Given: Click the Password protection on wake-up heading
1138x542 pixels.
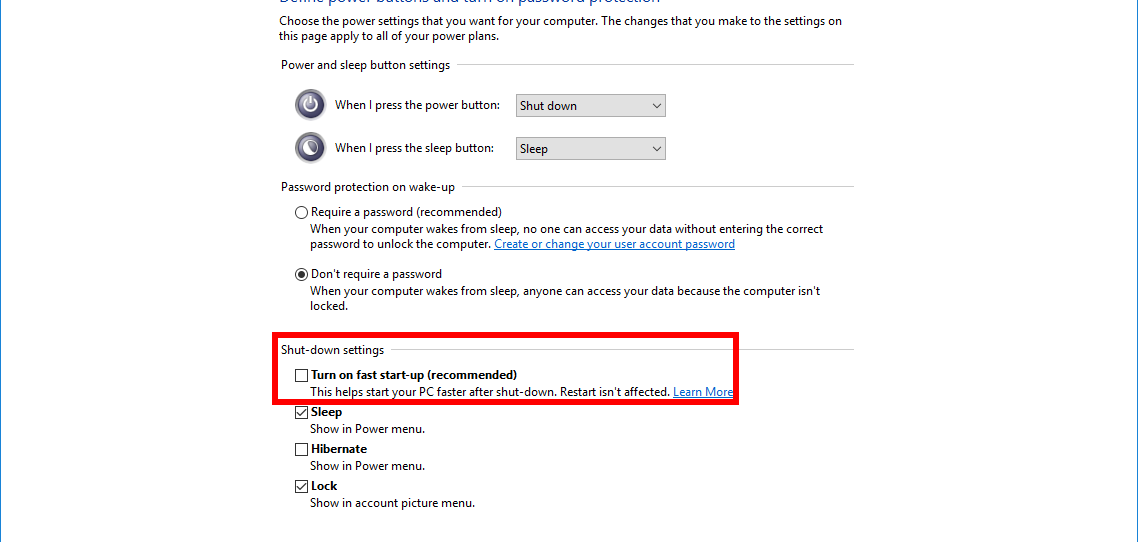Looking at the screenshot, I should pos(368,187).
